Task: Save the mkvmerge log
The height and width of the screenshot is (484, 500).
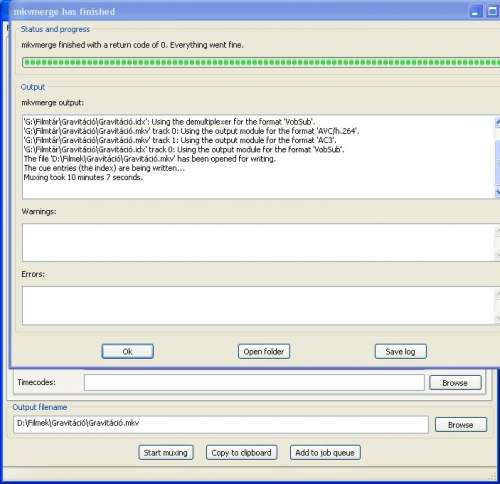Action: click(401, 351)
